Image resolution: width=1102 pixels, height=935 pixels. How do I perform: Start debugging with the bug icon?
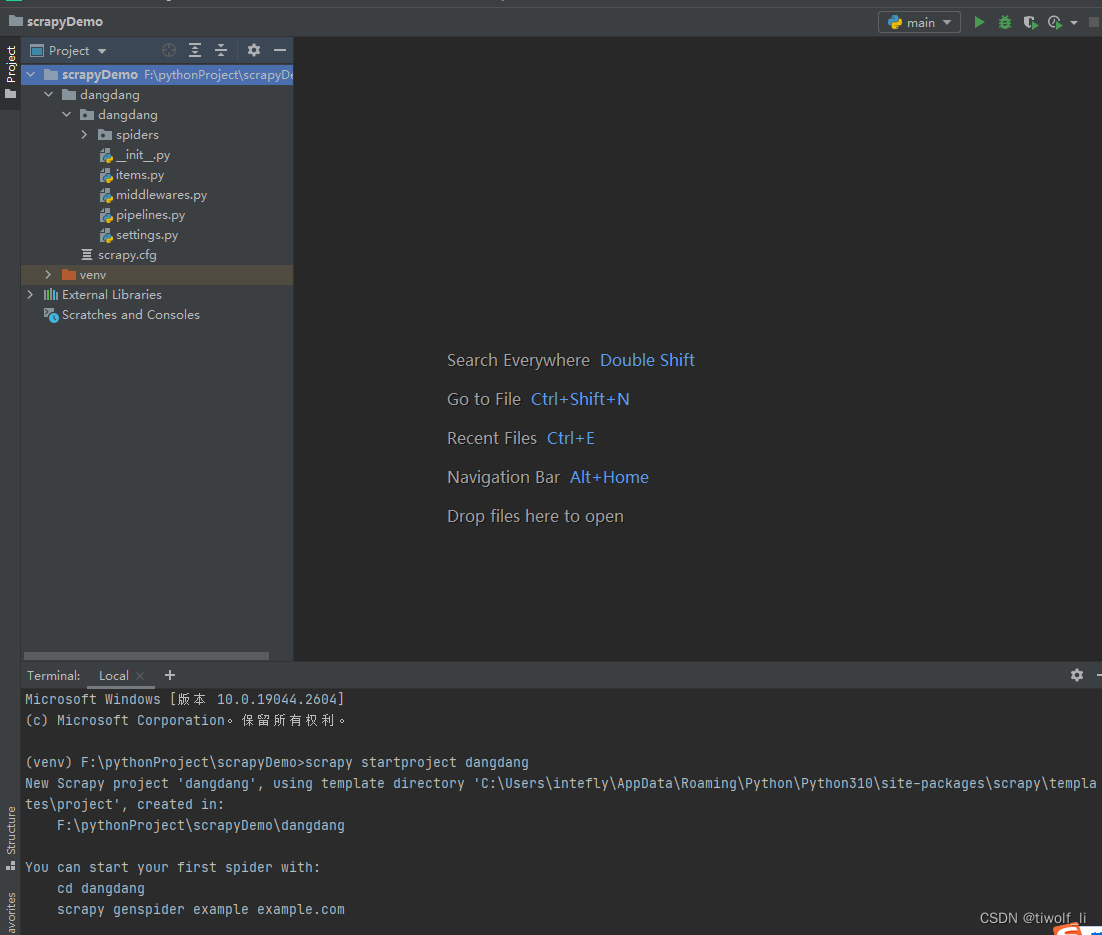coord(1005,22)
